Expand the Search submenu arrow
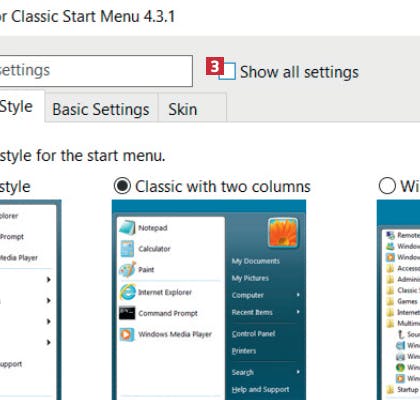 [x=298, y=372]
